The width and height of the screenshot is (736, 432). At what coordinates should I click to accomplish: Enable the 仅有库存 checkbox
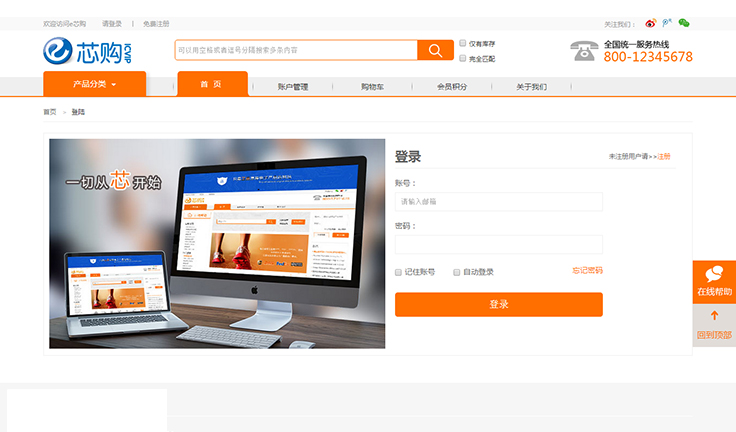[x=463, y=43]
